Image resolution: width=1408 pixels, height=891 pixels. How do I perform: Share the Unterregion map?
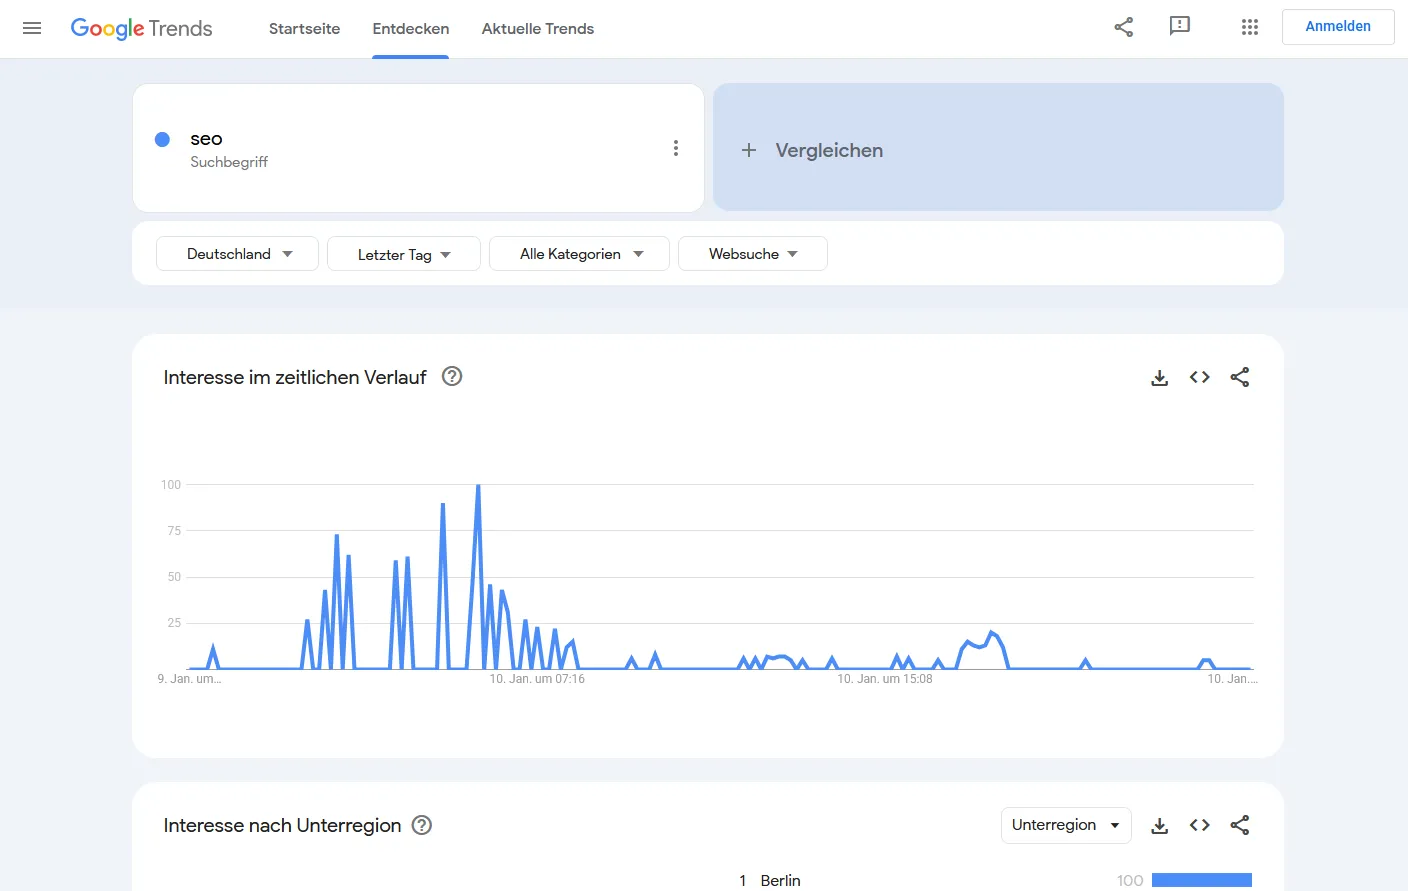click(1240, 825)
